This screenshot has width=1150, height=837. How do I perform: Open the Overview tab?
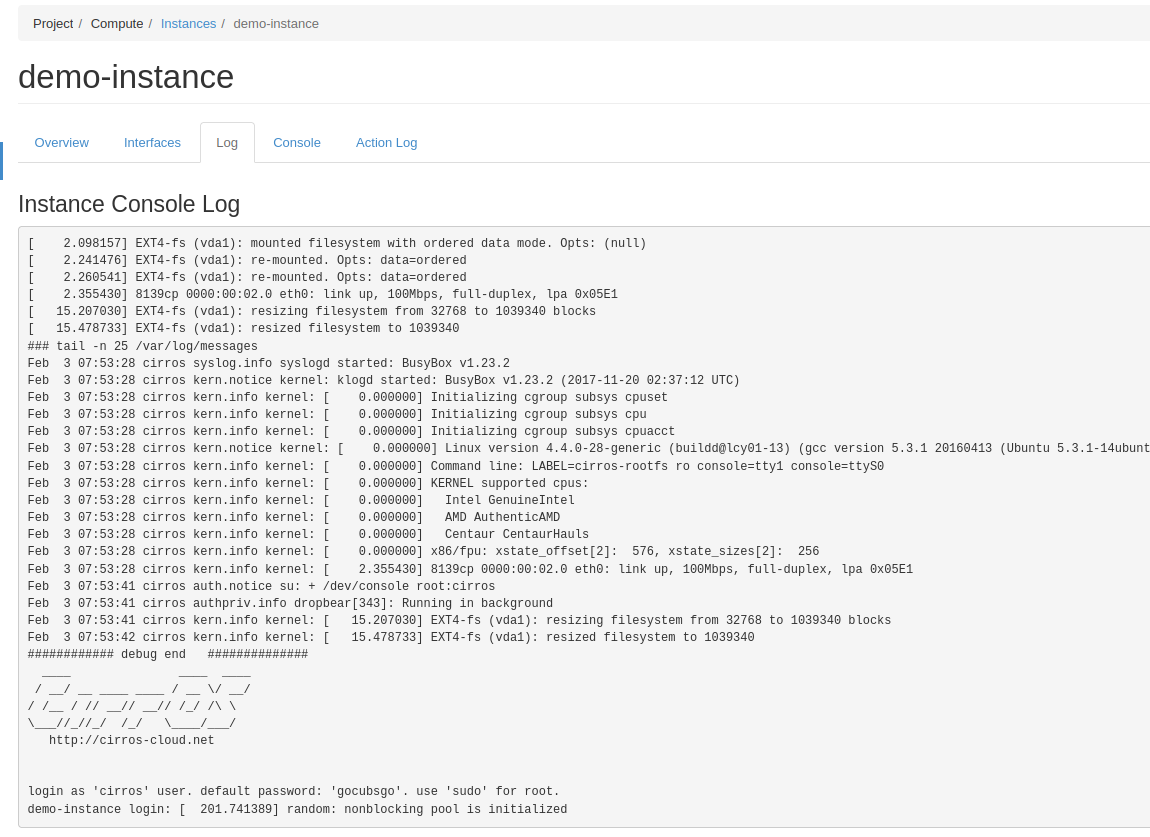coord(62,143)
